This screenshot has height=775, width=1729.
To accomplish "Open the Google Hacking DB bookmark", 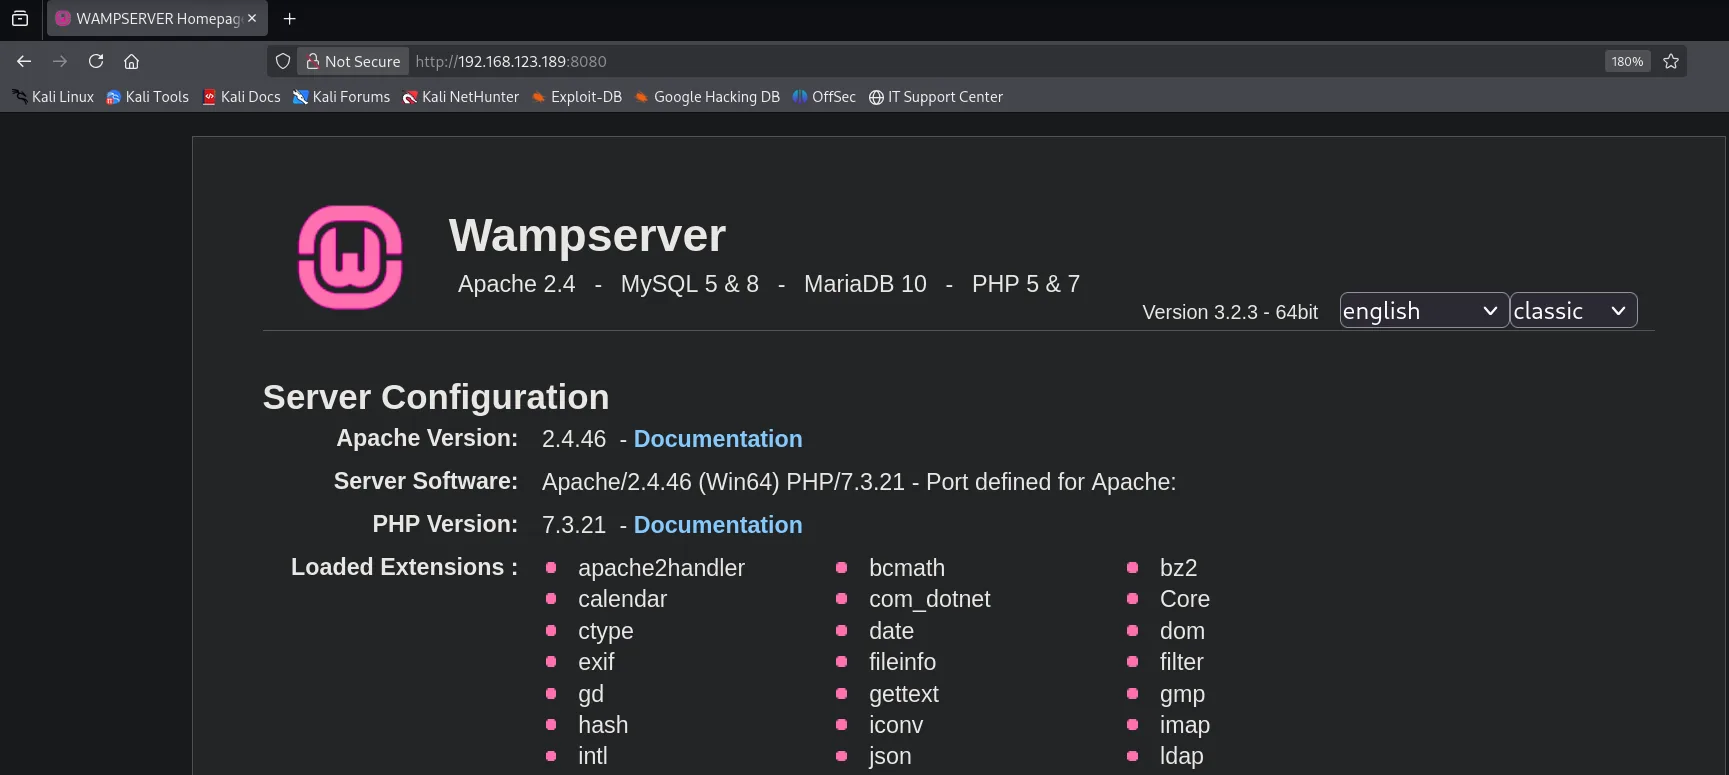I will (707, 97).
